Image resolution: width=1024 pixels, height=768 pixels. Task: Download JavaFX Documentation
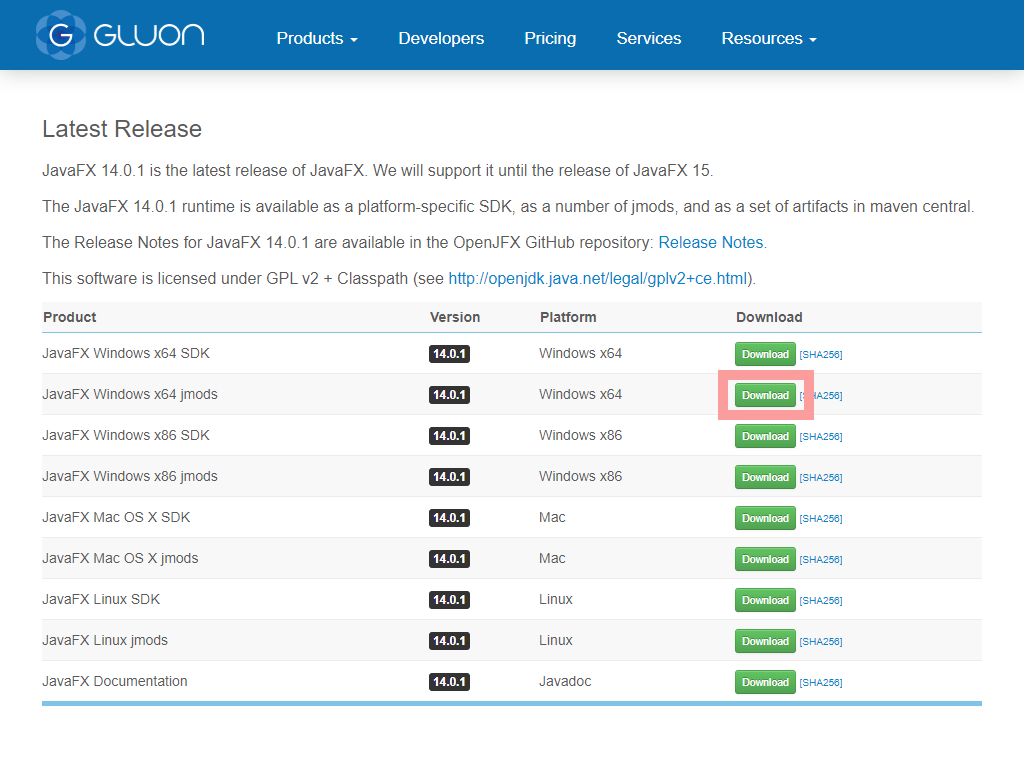pos(765,682)
